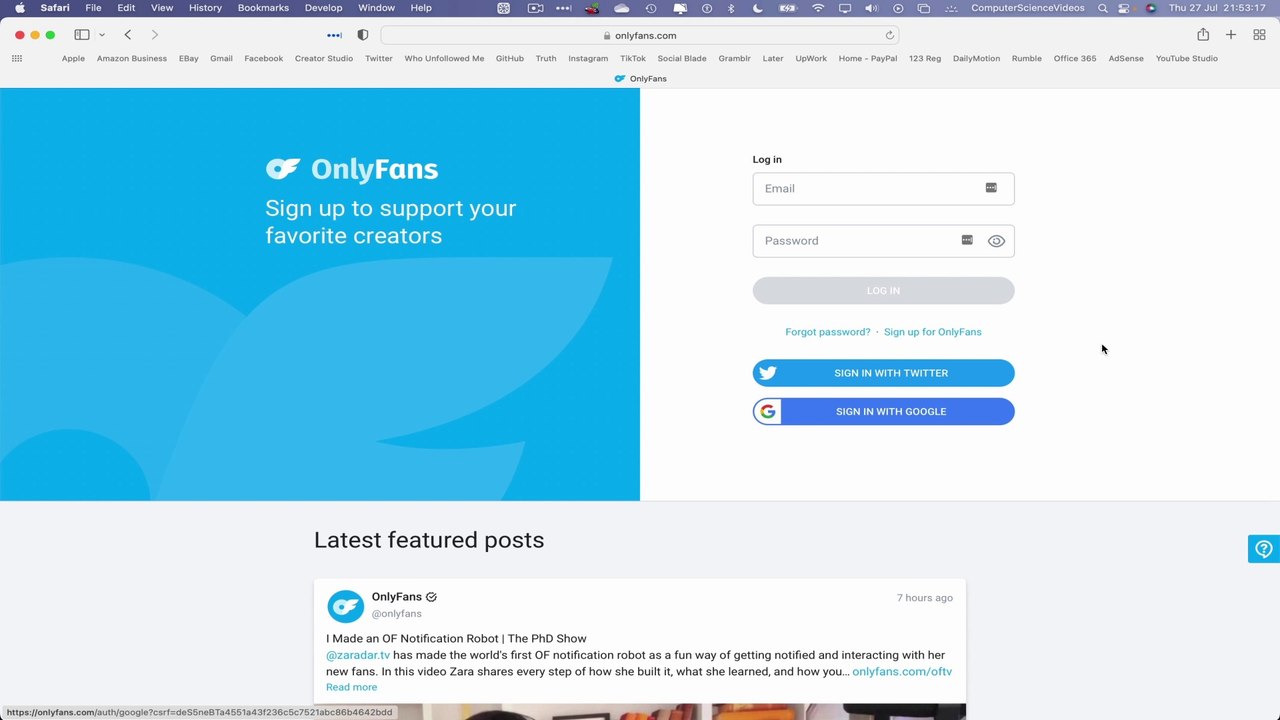This screenshot has width=1280, height=720.
Task: Click SIGN IN WITH TWITTER button
Action: coord(883,373)
